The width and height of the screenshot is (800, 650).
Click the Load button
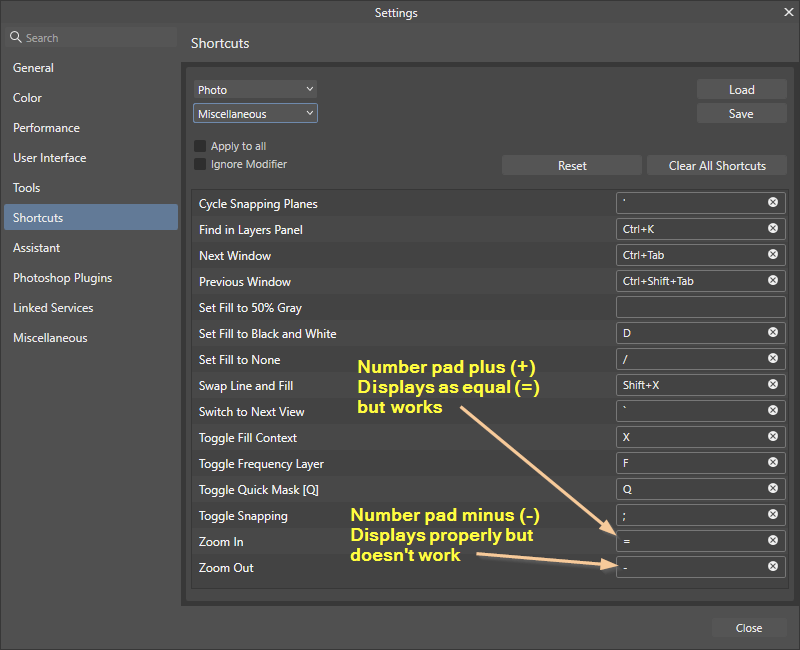point(741,89)
